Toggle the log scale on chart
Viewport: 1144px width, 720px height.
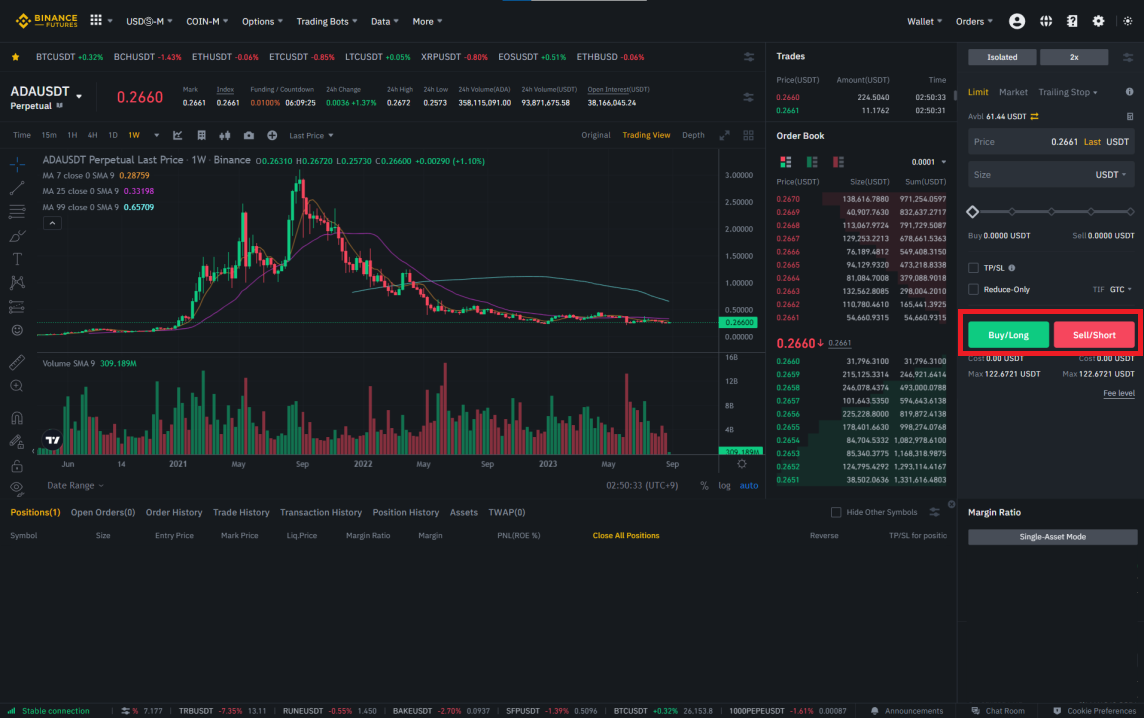(724, 485)
